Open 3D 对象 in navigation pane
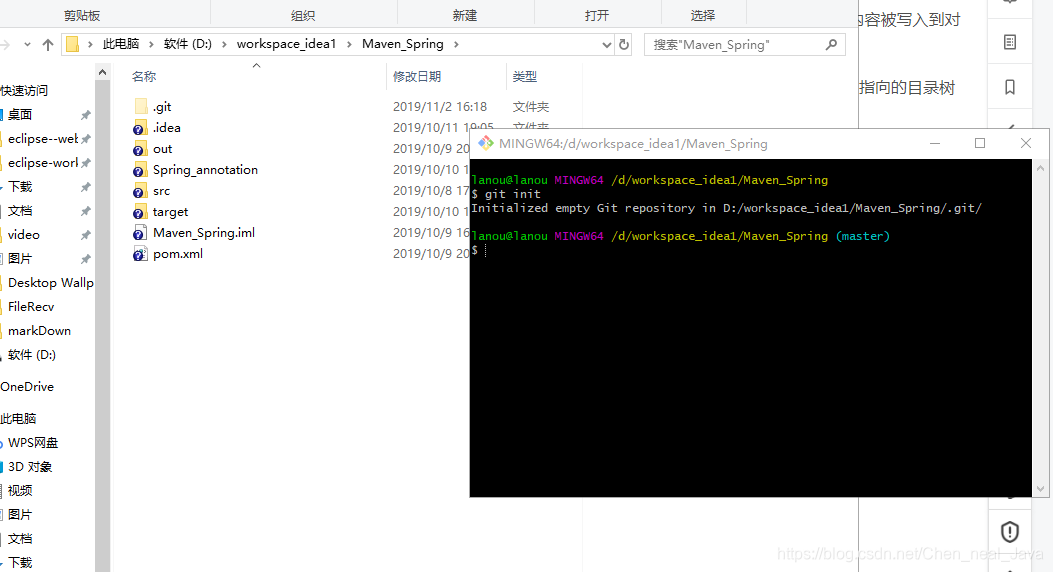The image size is (1053, 572). tap(30, 467)
